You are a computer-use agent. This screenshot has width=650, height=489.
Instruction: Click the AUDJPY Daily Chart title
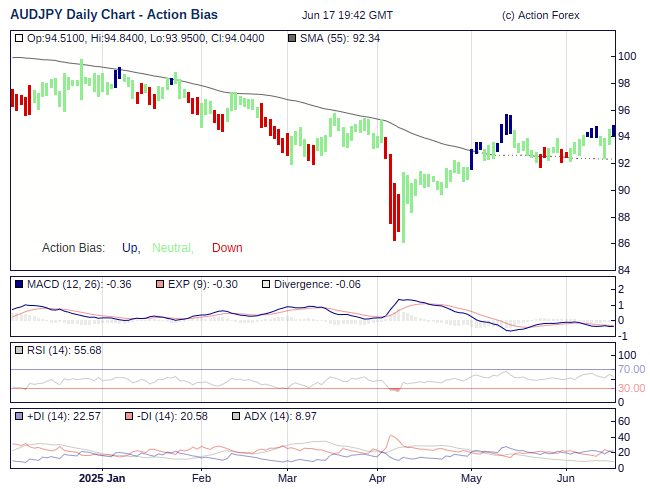tap(113, 15)
